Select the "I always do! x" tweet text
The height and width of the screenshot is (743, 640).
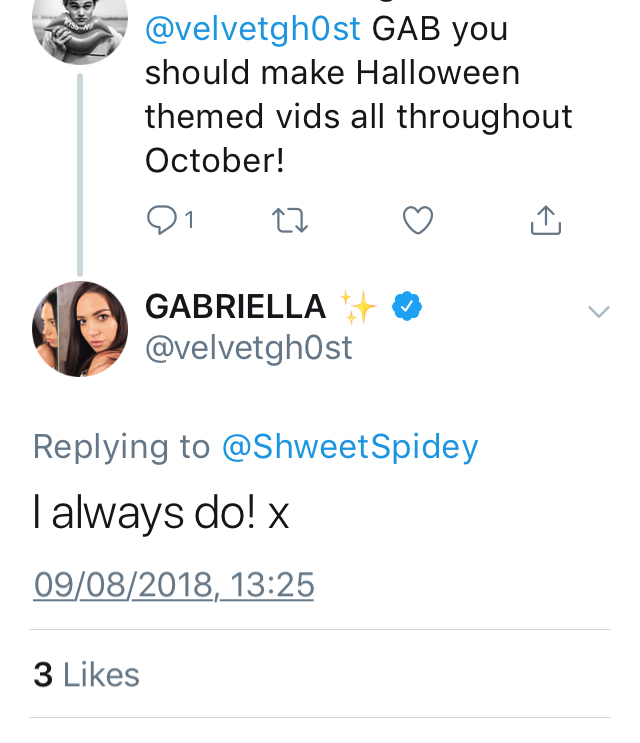pos(161,514)
